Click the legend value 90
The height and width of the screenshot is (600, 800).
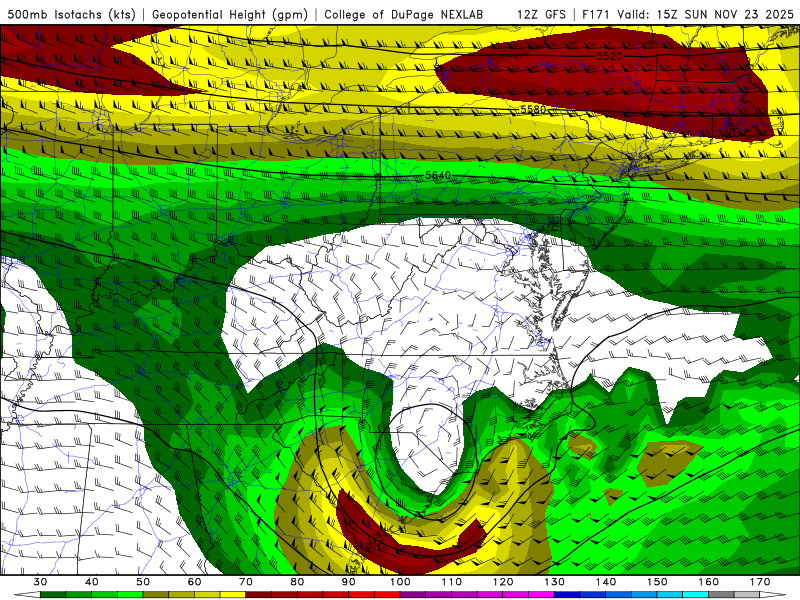(x=348, y=582)
